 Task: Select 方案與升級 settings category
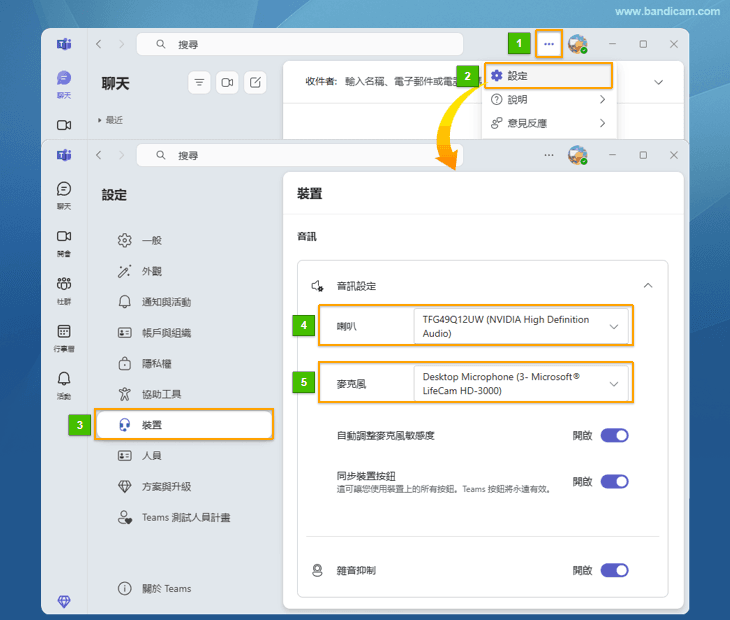(184, 486)
